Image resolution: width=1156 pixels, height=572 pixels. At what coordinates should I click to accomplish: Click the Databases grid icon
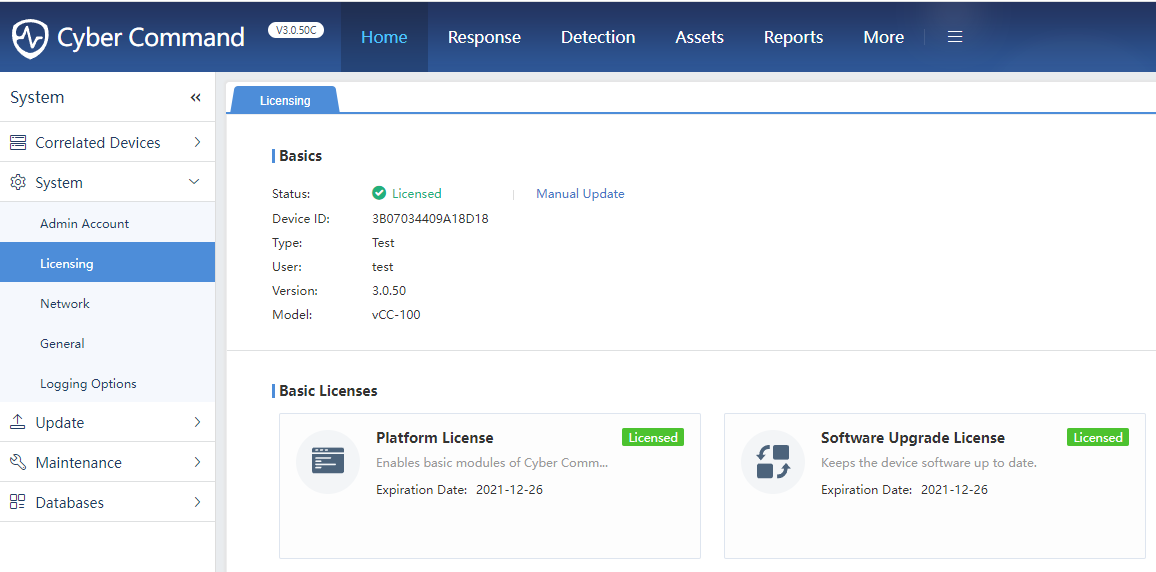18,502
